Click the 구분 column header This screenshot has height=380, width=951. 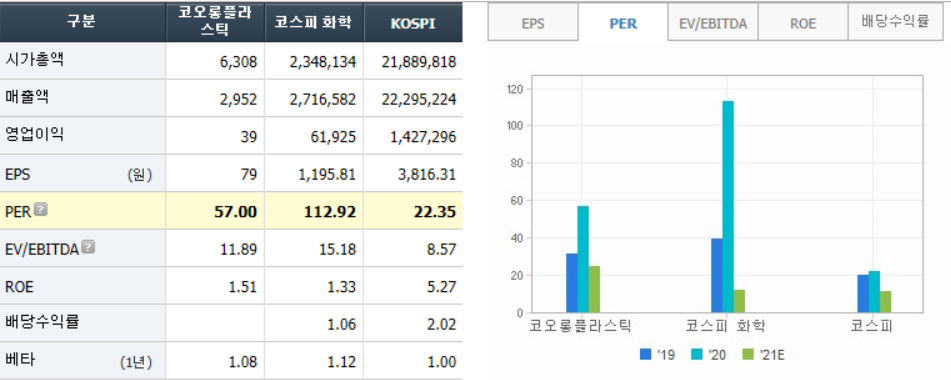click(82, 21)
